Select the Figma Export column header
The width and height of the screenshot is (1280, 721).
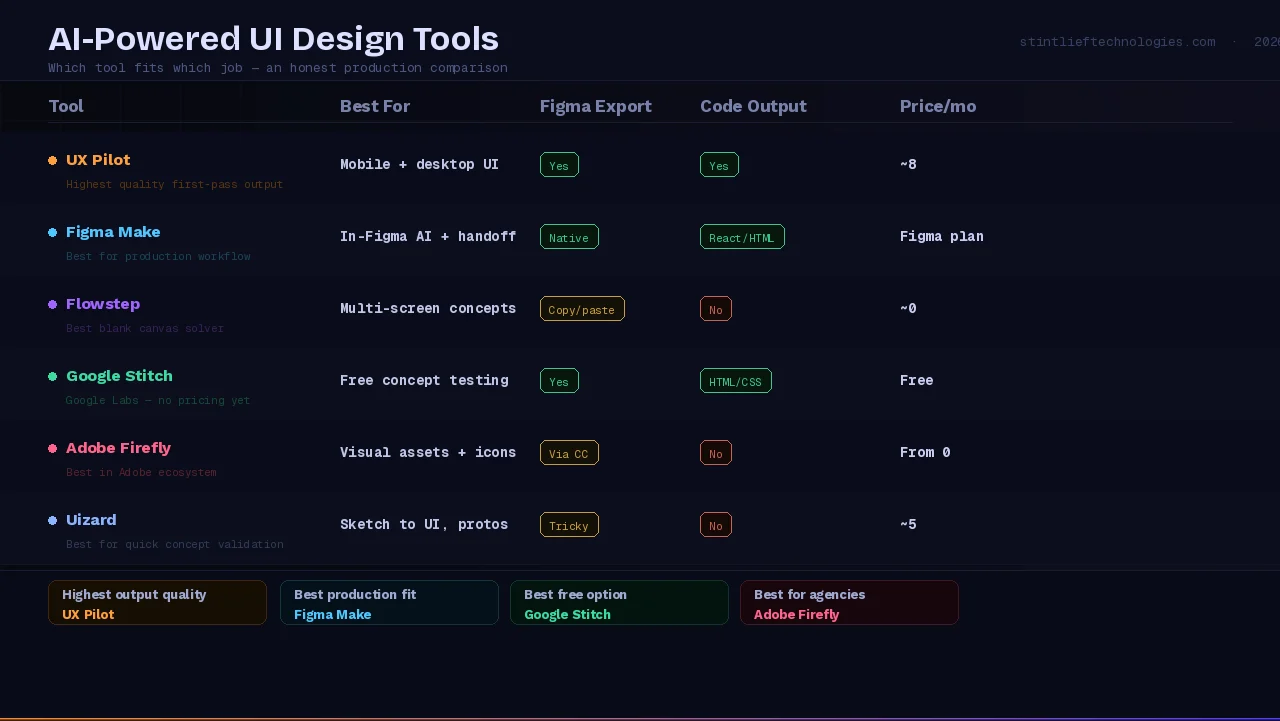(595, 106)
